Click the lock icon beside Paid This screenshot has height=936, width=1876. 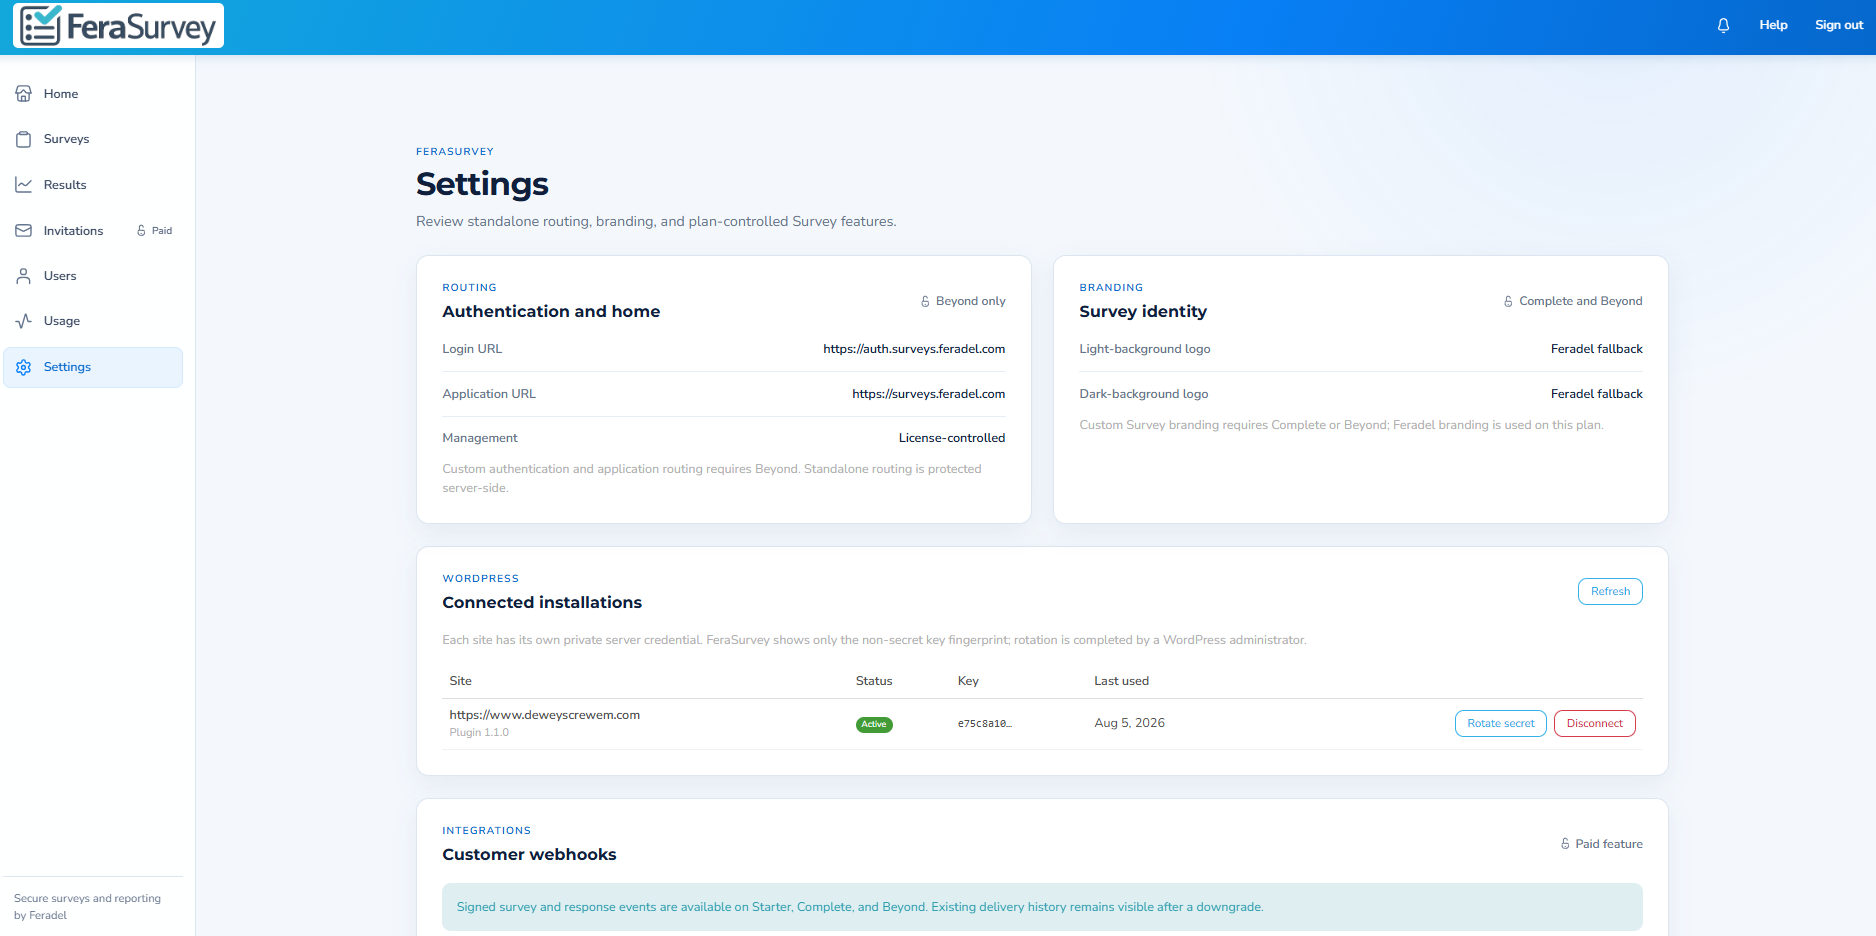[141, 230]
